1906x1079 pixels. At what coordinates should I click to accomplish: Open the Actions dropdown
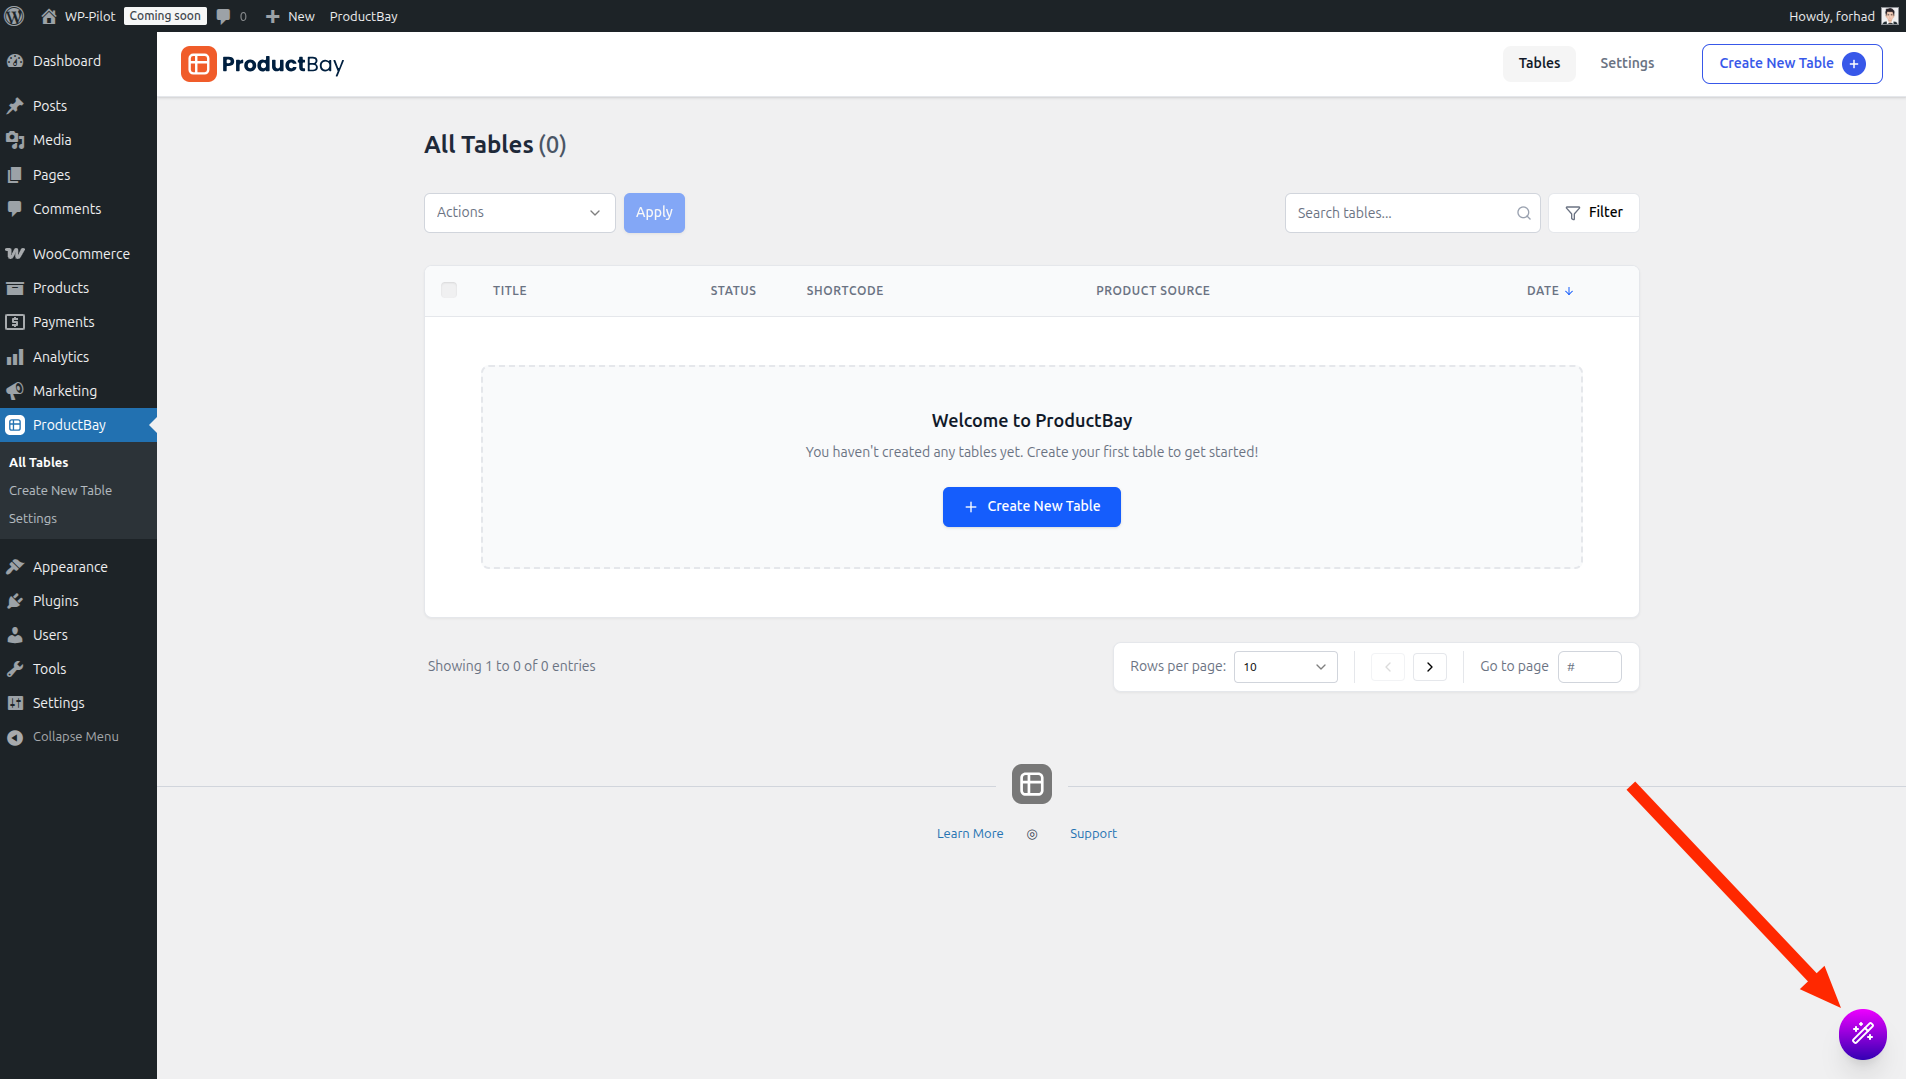[x=518, y=212]
